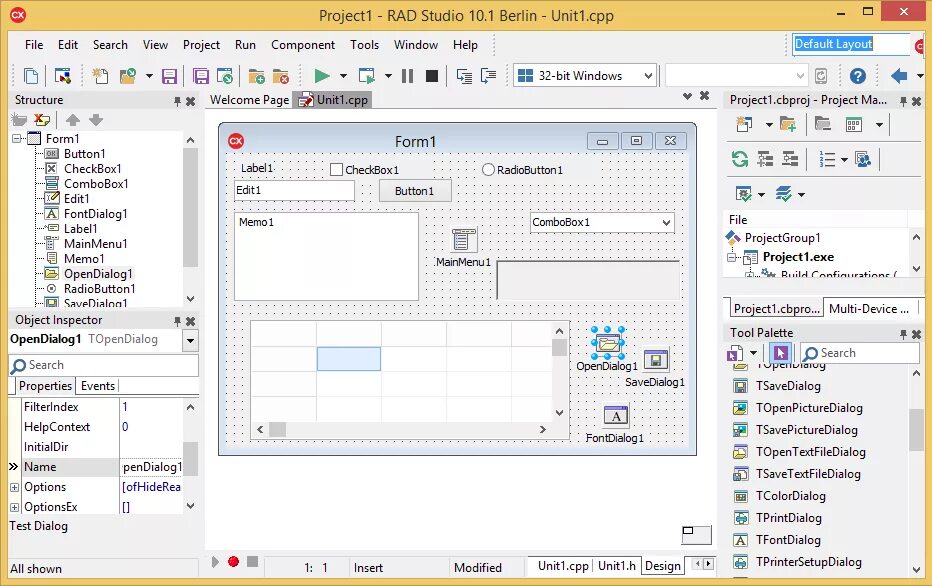Select TFontDialog in Tool Palette

point(788,540)
